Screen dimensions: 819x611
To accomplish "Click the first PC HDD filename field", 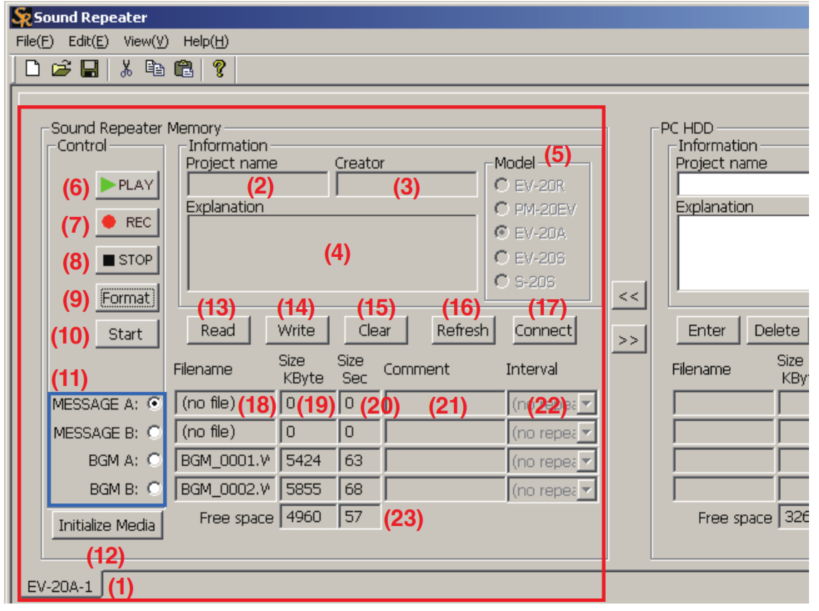I will [723, 404].
